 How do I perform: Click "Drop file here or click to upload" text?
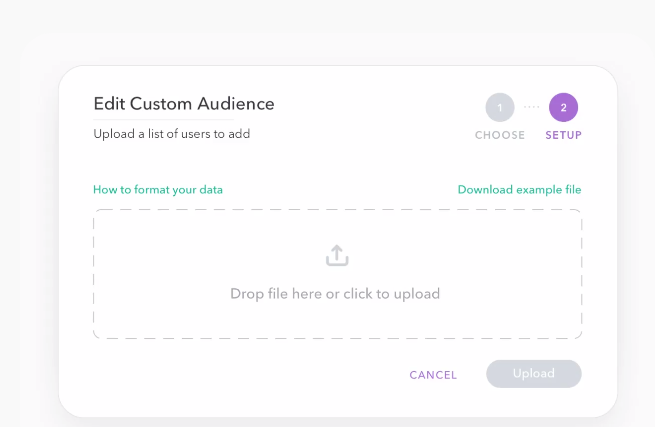click(335, 294)
